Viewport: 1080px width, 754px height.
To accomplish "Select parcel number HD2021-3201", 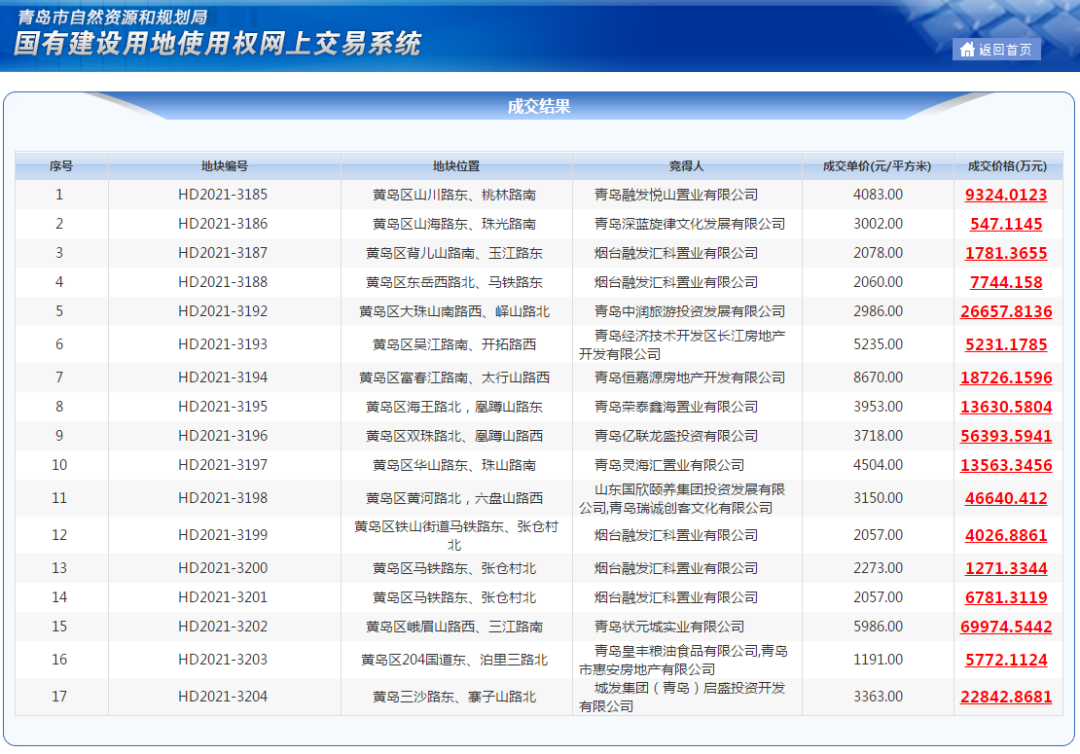I will click(x=222, y=598).
